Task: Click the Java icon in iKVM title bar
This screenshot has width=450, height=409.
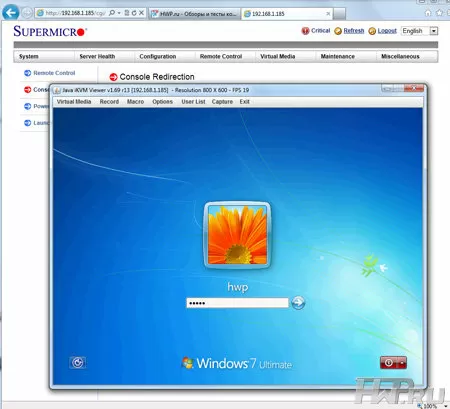Action: pos(57,90)
